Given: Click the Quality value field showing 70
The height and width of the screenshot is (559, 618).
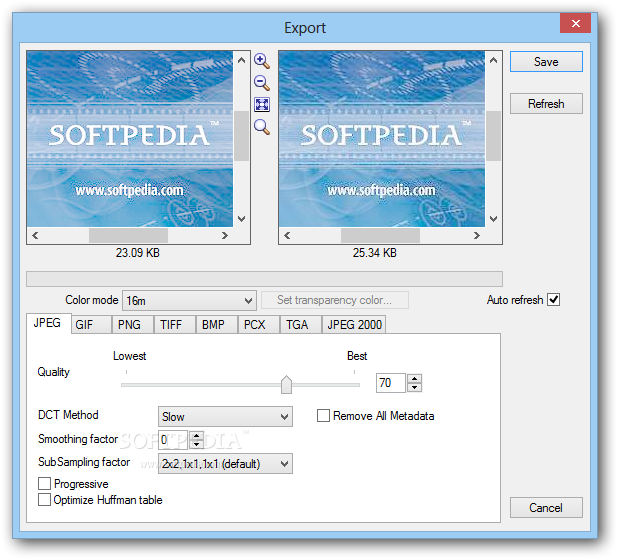Looking at the screenshot, I should pos(391,383).
